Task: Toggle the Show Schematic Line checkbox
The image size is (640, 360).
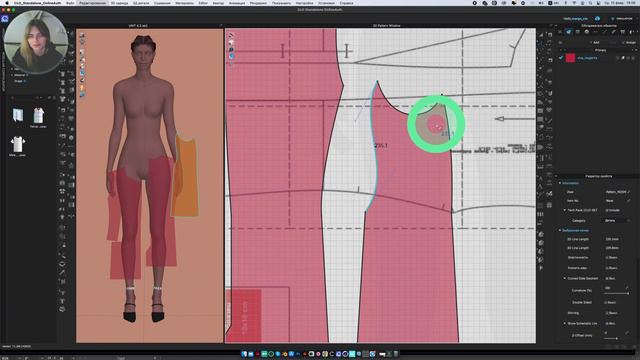Action: [x=607, y=323]
